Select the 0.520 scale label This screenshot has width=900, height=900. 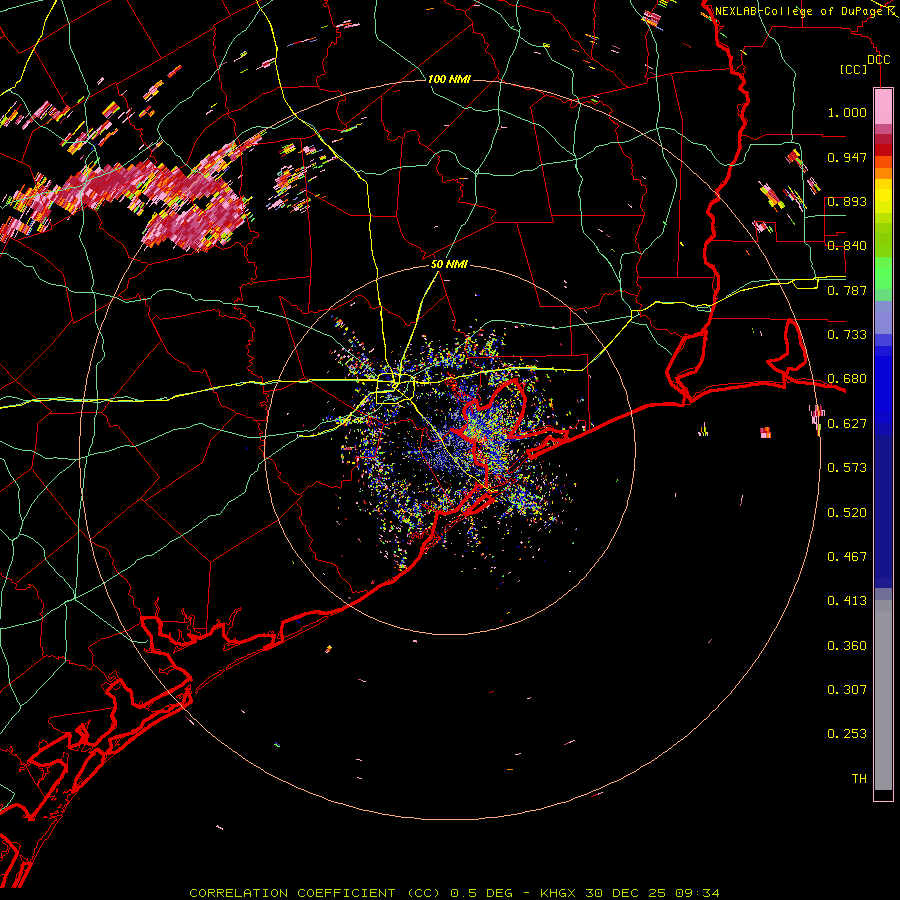click(847, 513)
